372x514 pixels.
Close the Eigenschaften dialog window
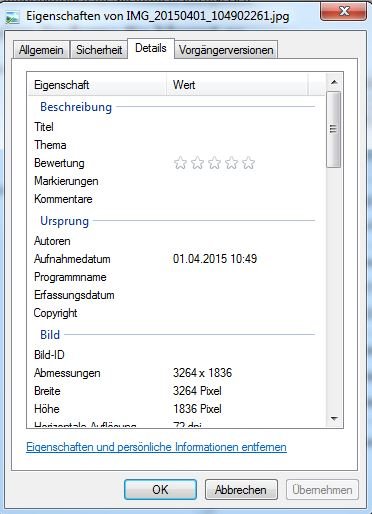[x=344, y=12]
